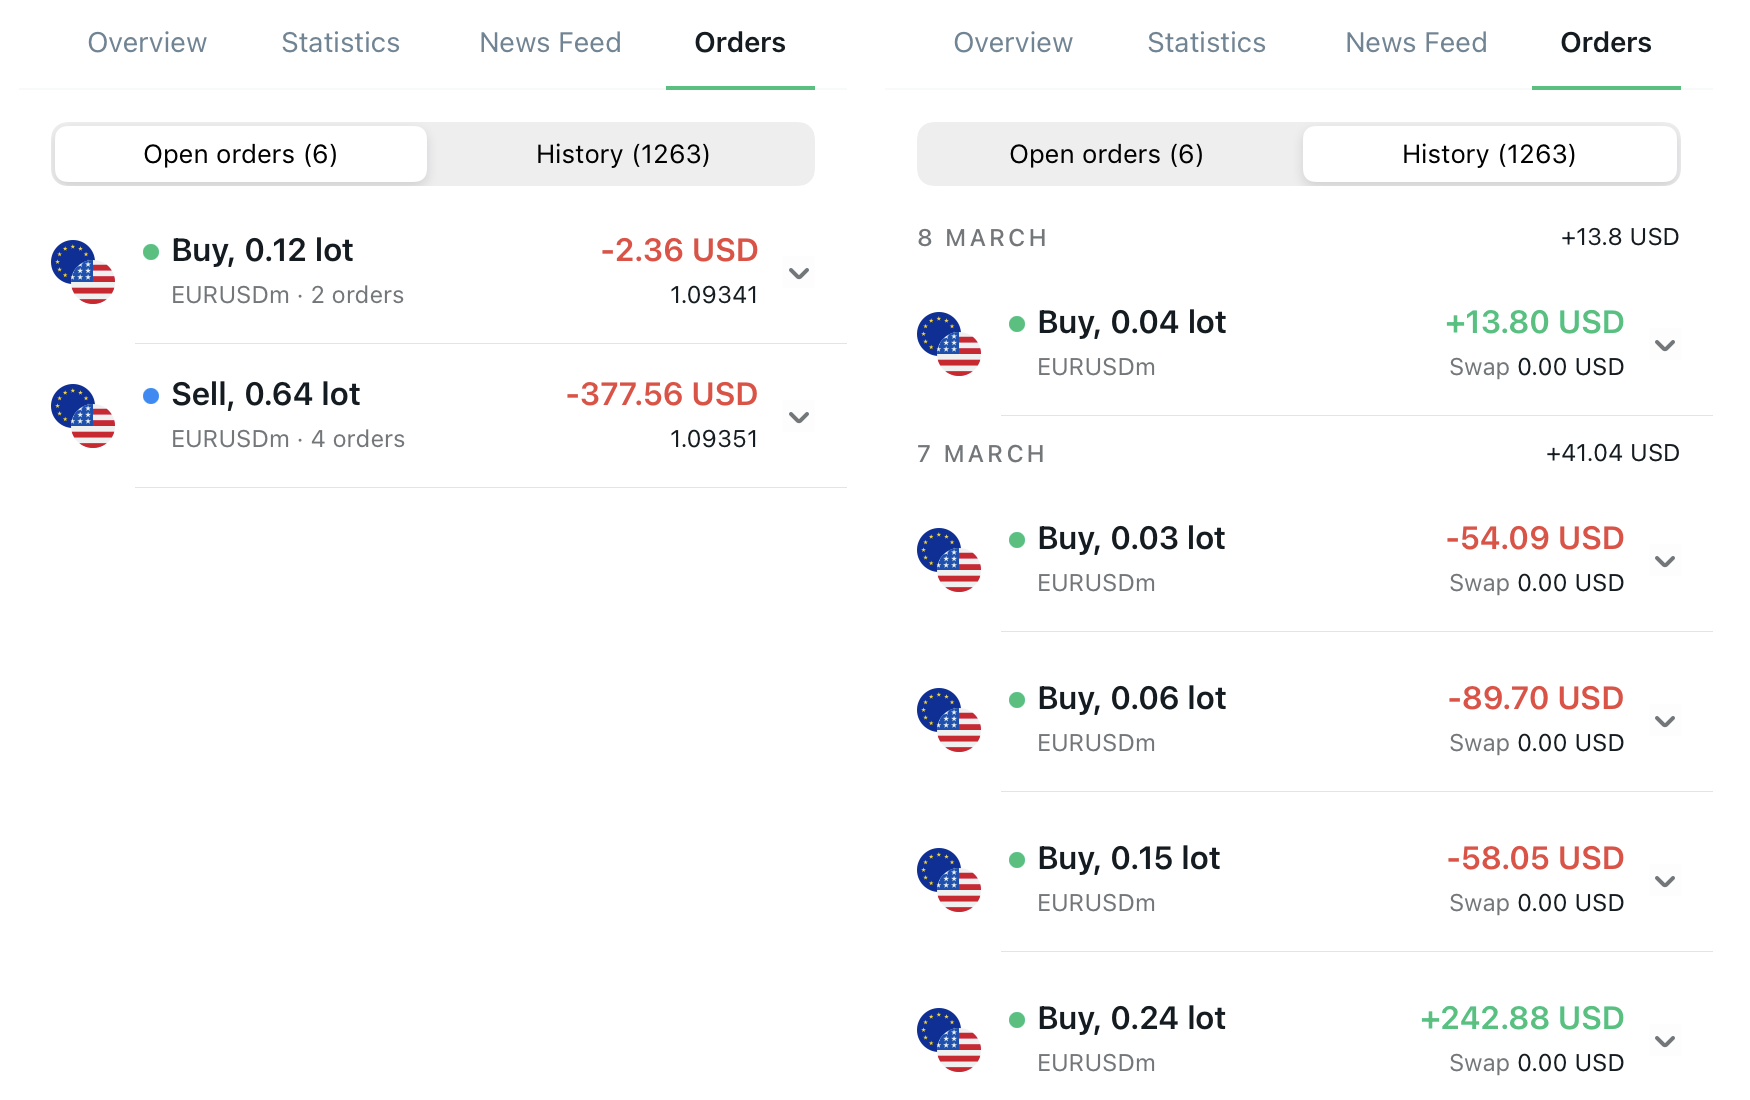Open the News Feed tab in right panel
The height and width of the screenshot is (1100, 1750).
point(1416,43)
